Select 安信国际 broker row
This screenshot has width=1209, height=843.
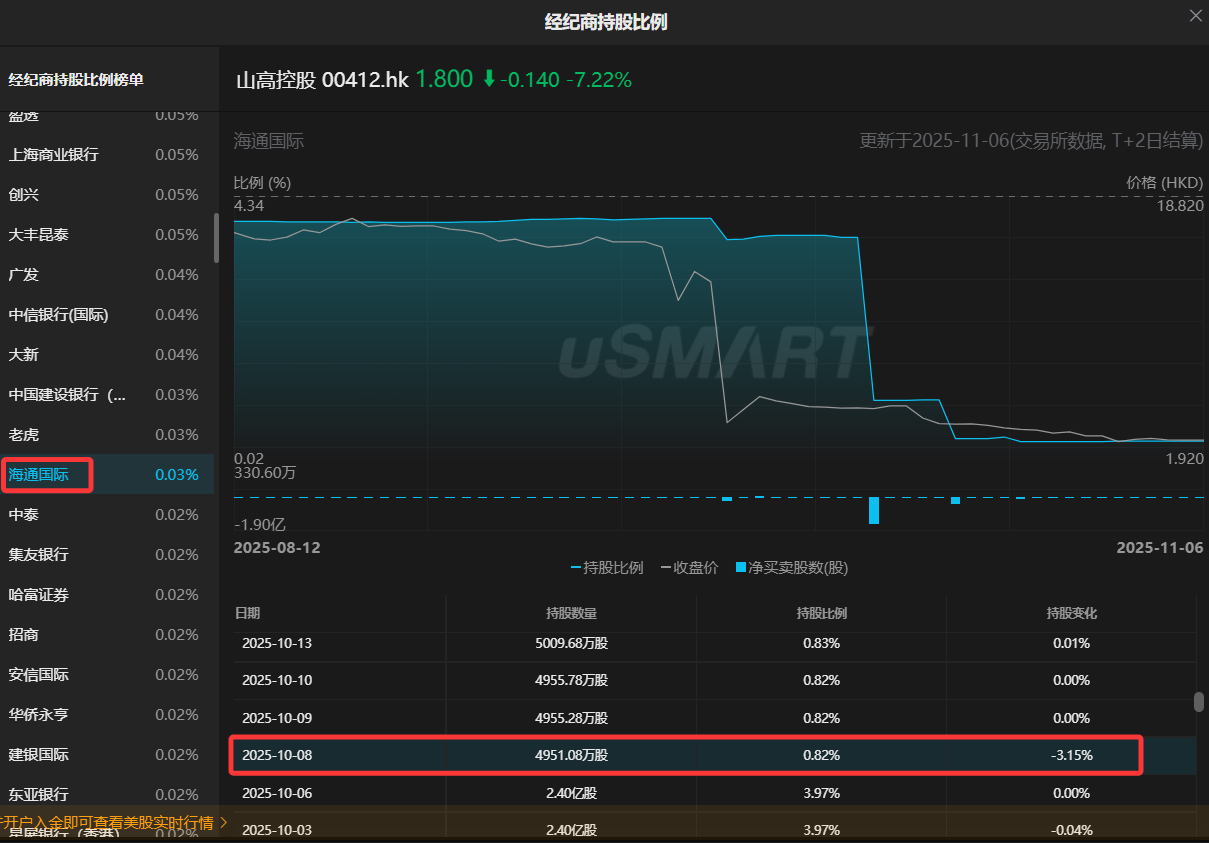[x=107, y=675]
